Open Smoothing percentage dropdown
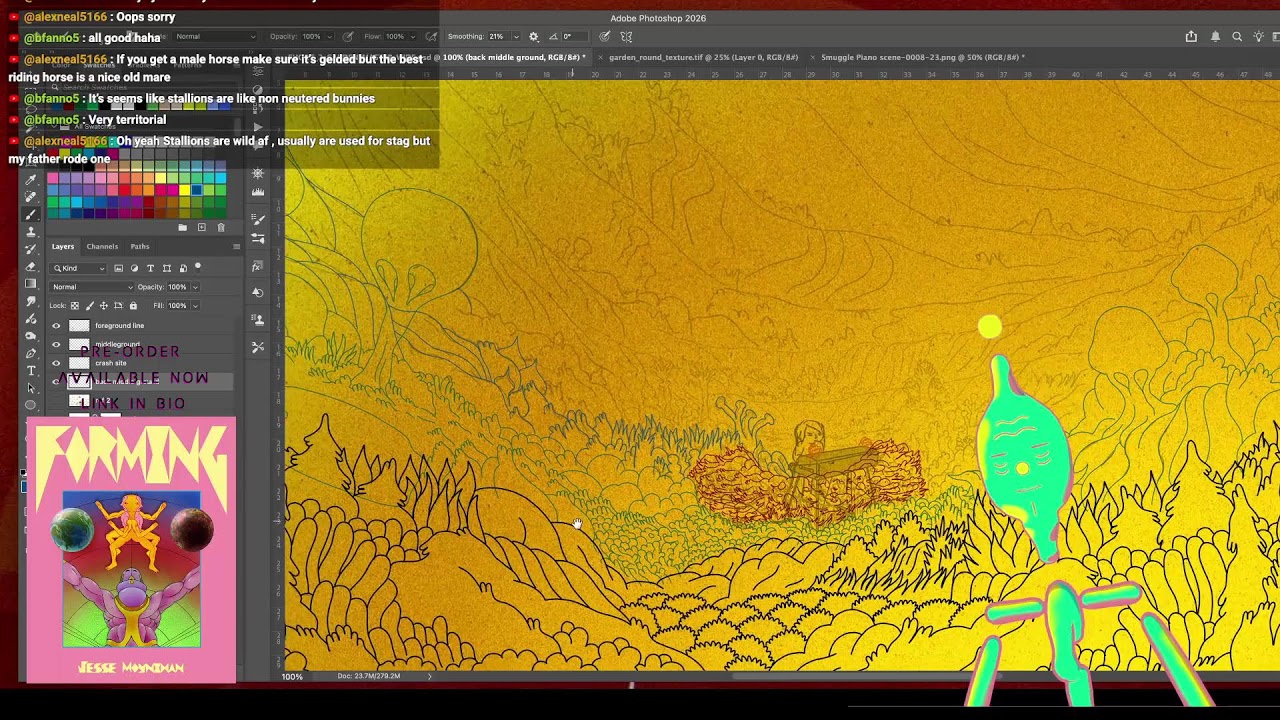This screenshot has width=1280, height=720. tap(516, 36)
